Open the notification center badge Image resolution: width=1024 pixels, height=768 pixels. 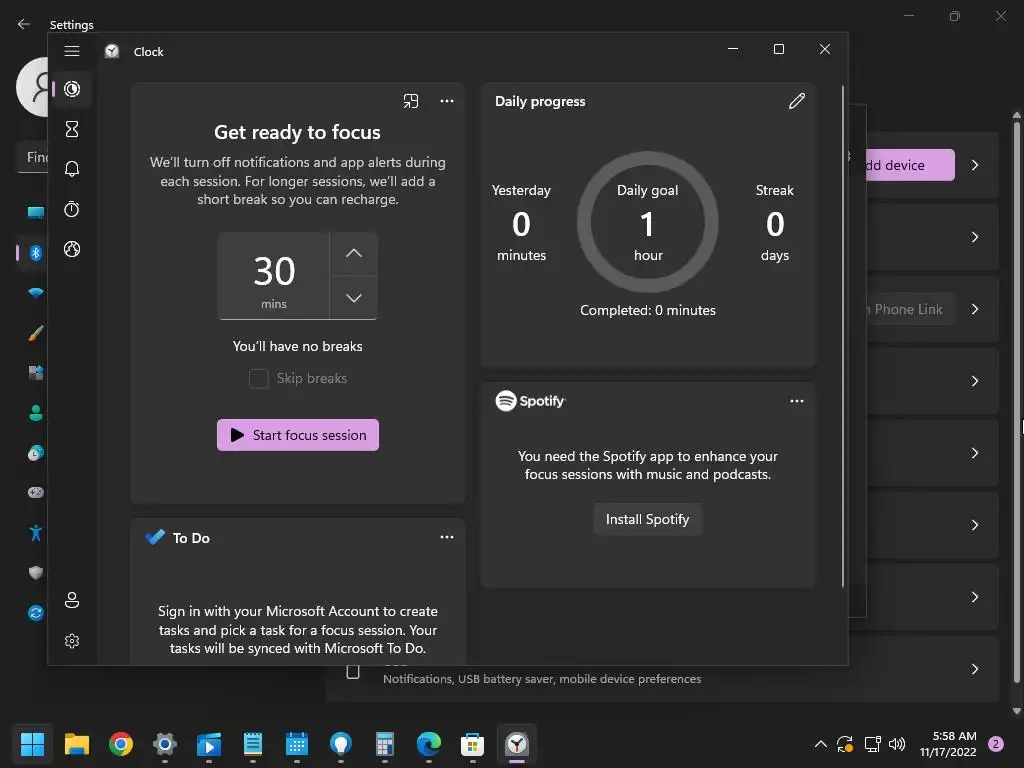coord(996,744)
